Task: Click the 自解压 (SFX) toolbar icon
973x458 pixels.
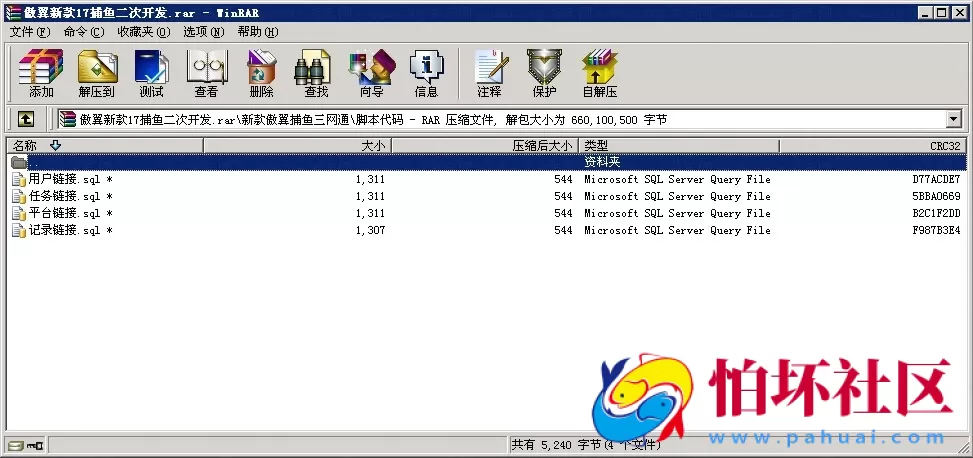Action: [x=600, y=73]
